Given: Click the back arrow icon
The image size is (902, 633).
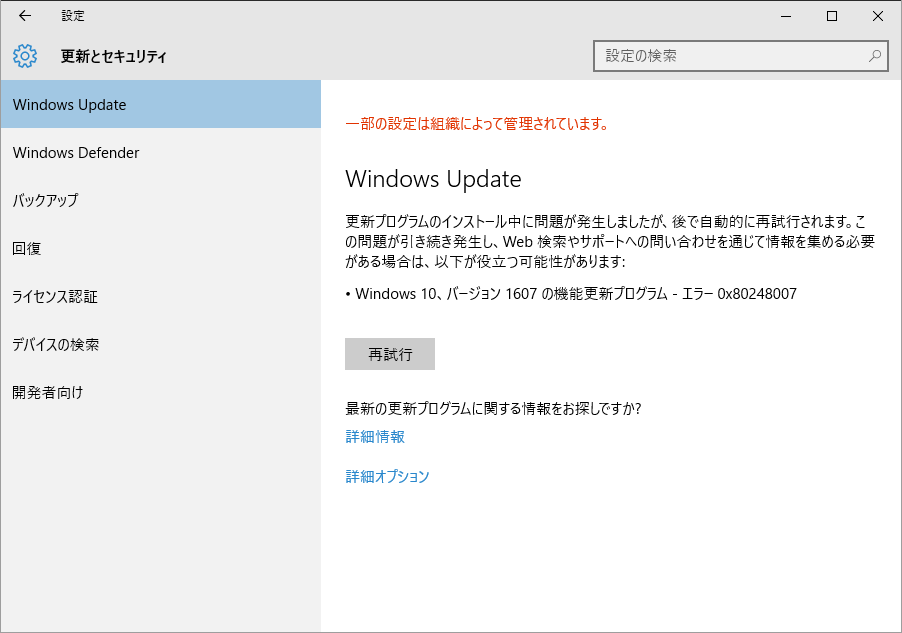Looking at the screenshot, I should [25, 16].
